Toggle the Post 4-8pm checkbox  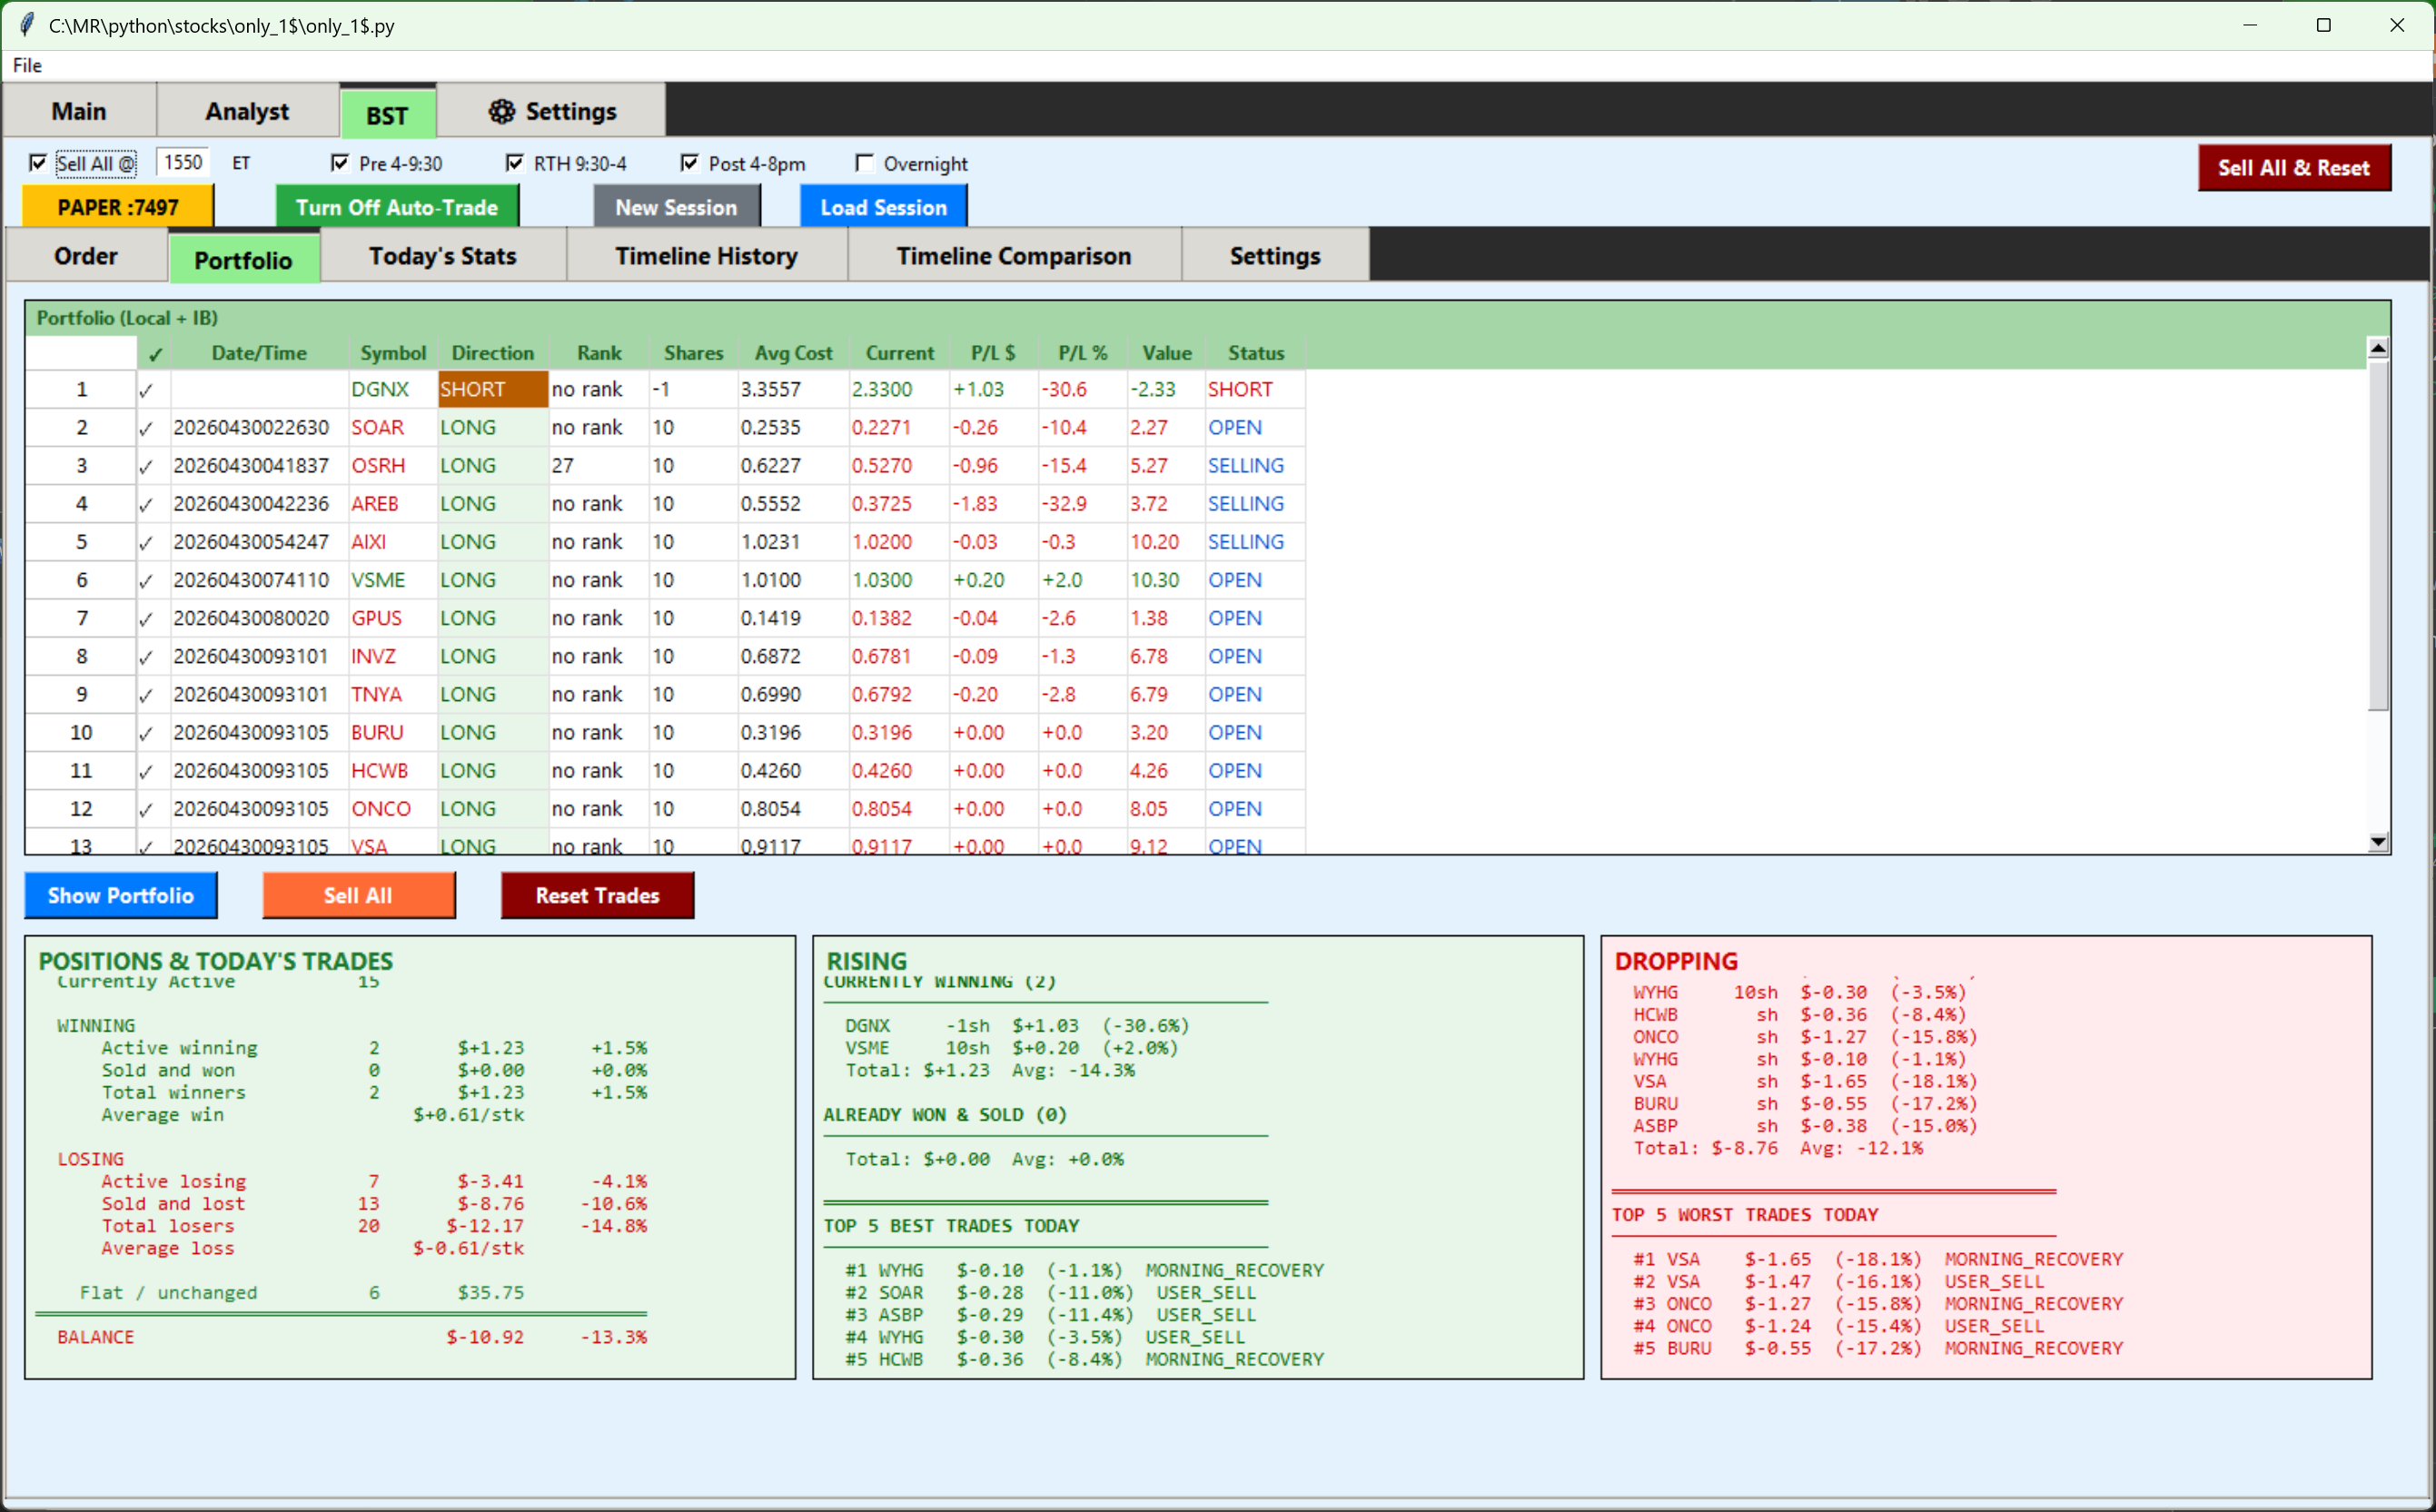tap(690, 163)
